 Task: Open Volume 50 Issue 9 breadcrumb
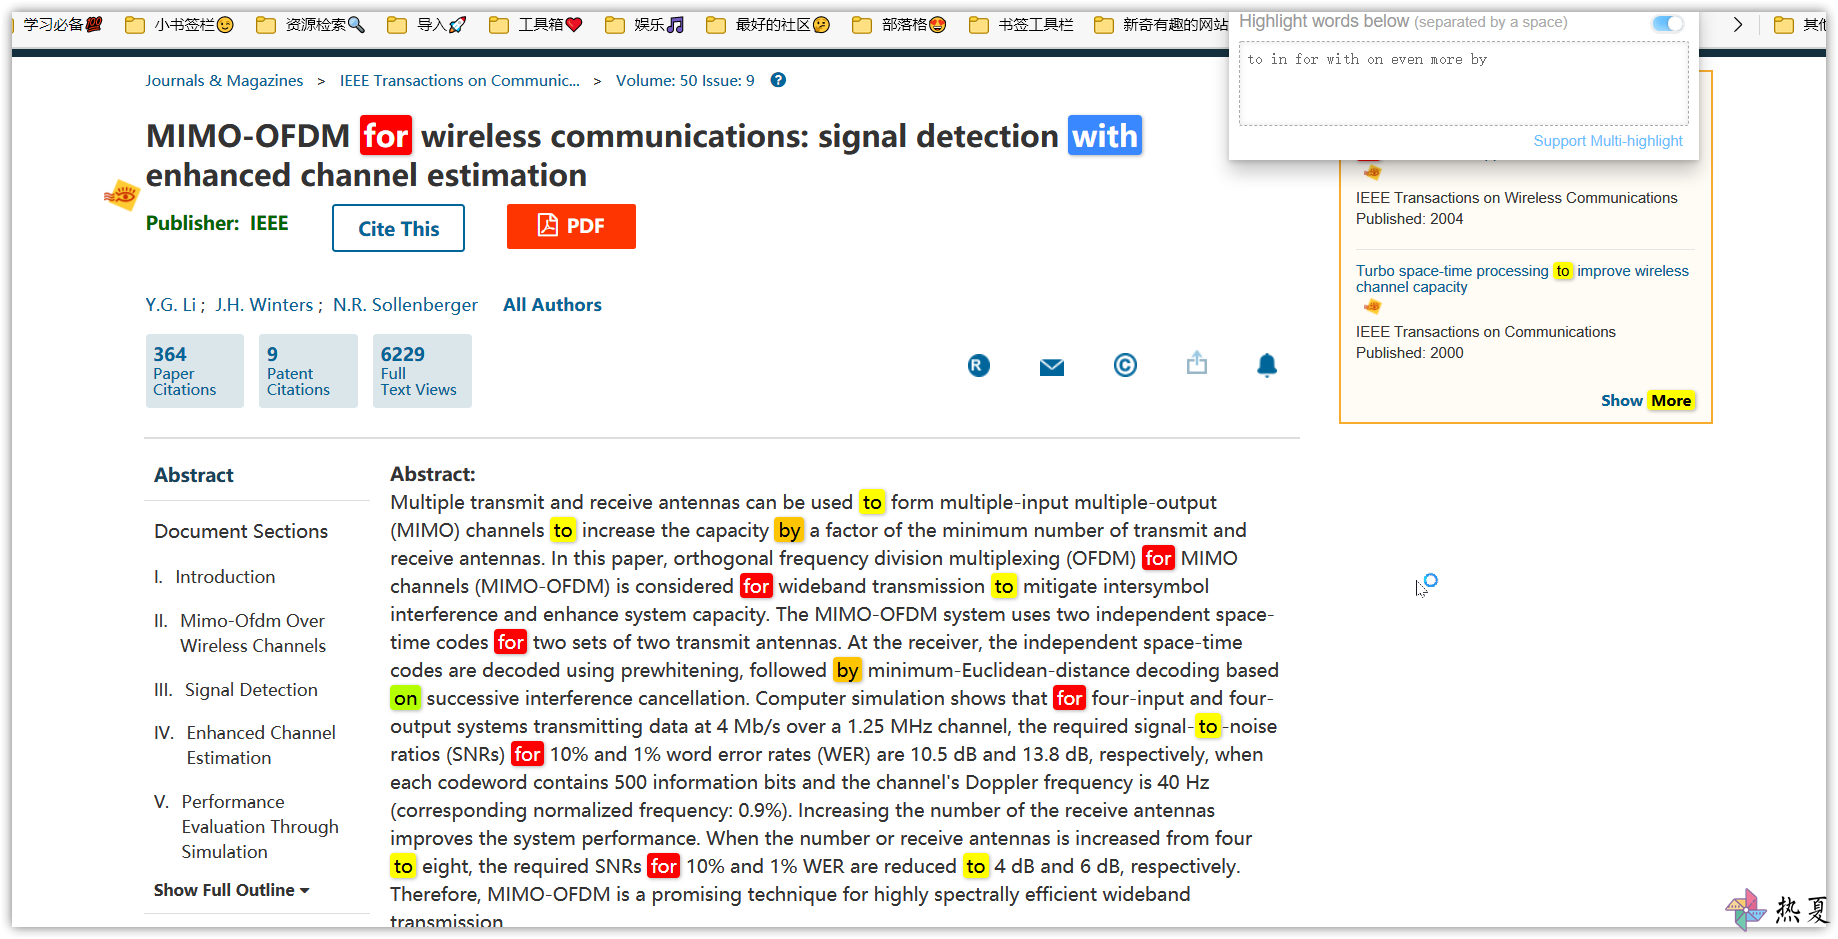[x=685, y=81]
